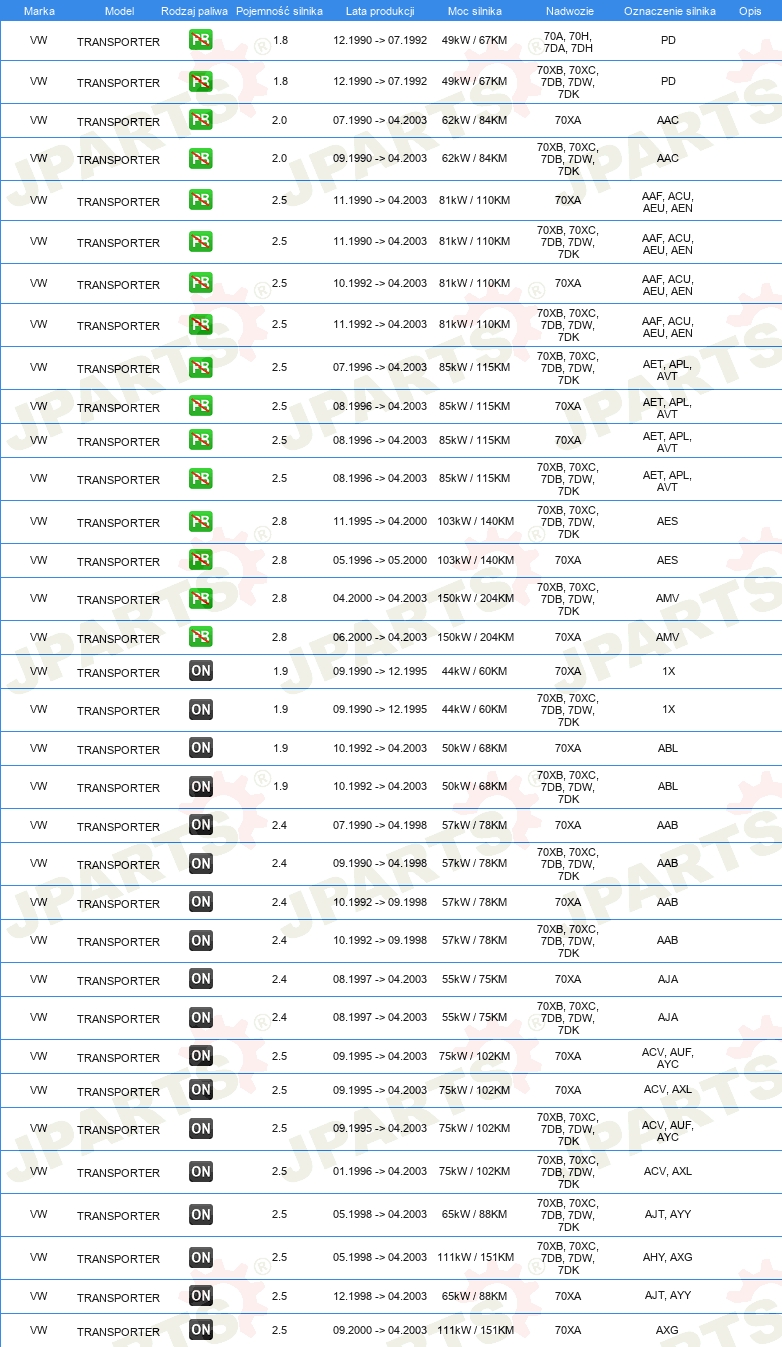Screen dimensions: 782x1347
Task: Click the Oznaczenie silnika column header
Action: point(669,11)
